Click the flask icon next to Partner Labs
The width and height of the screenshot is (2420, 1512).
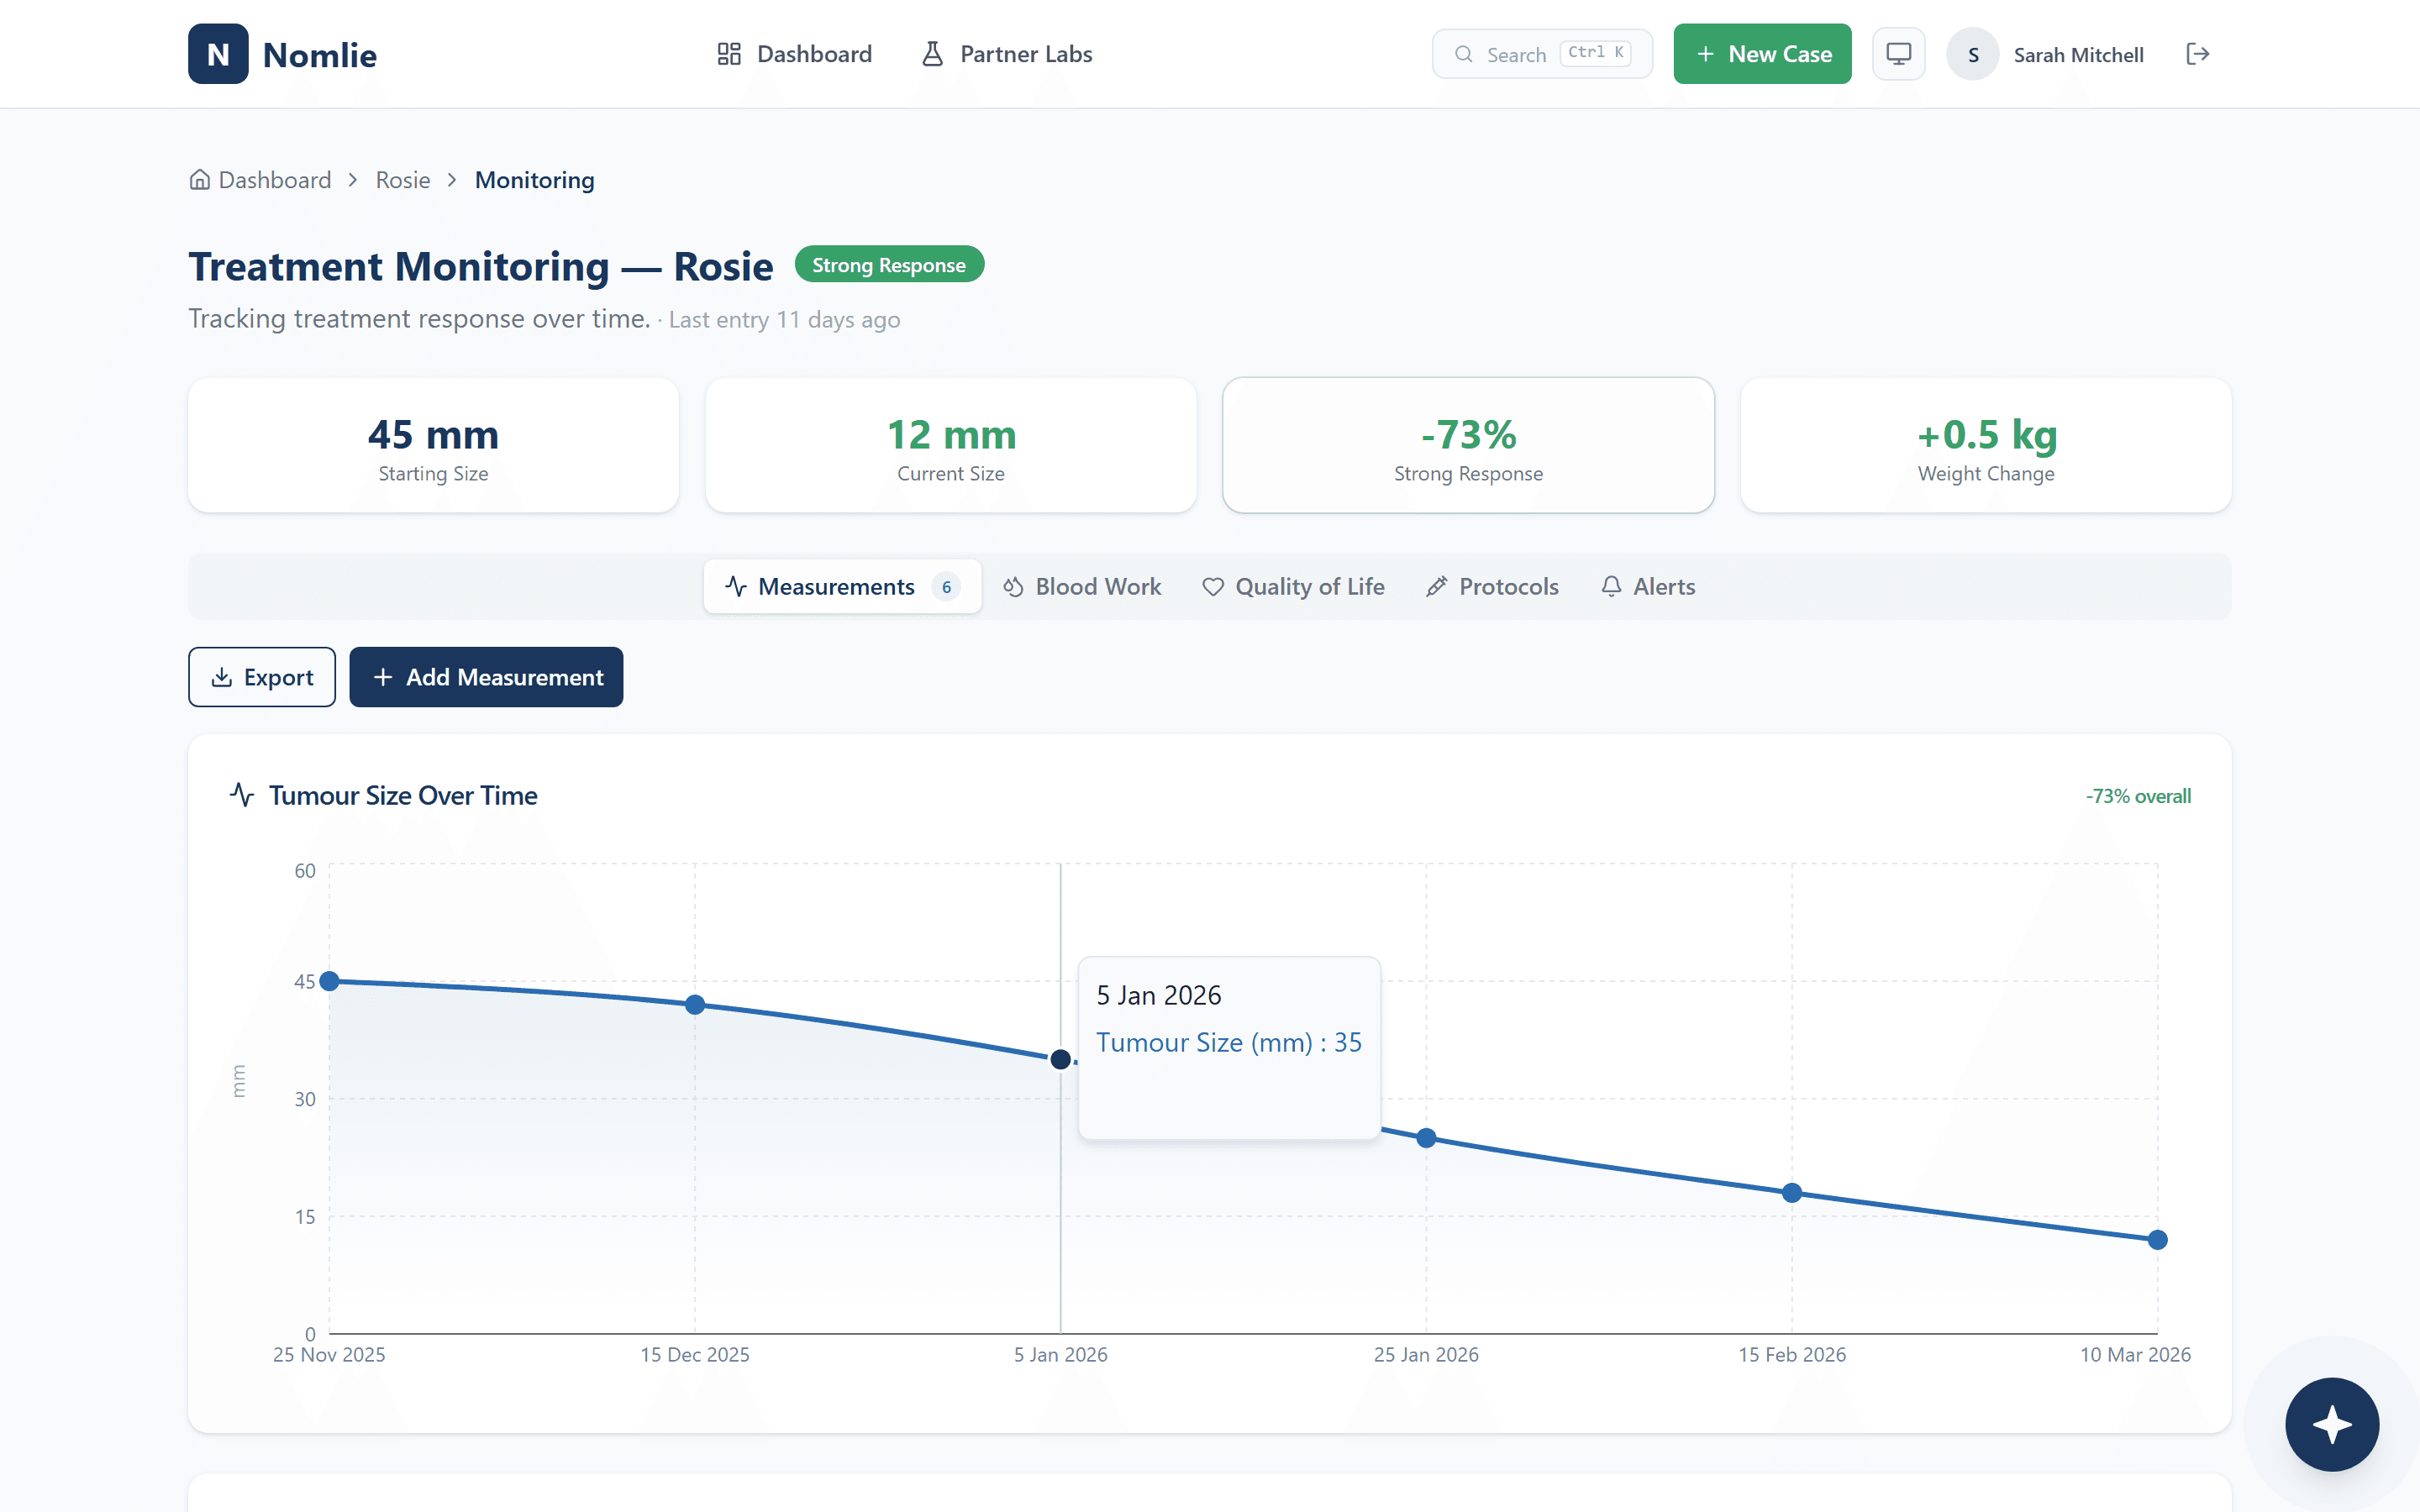(x=932, y=54)
